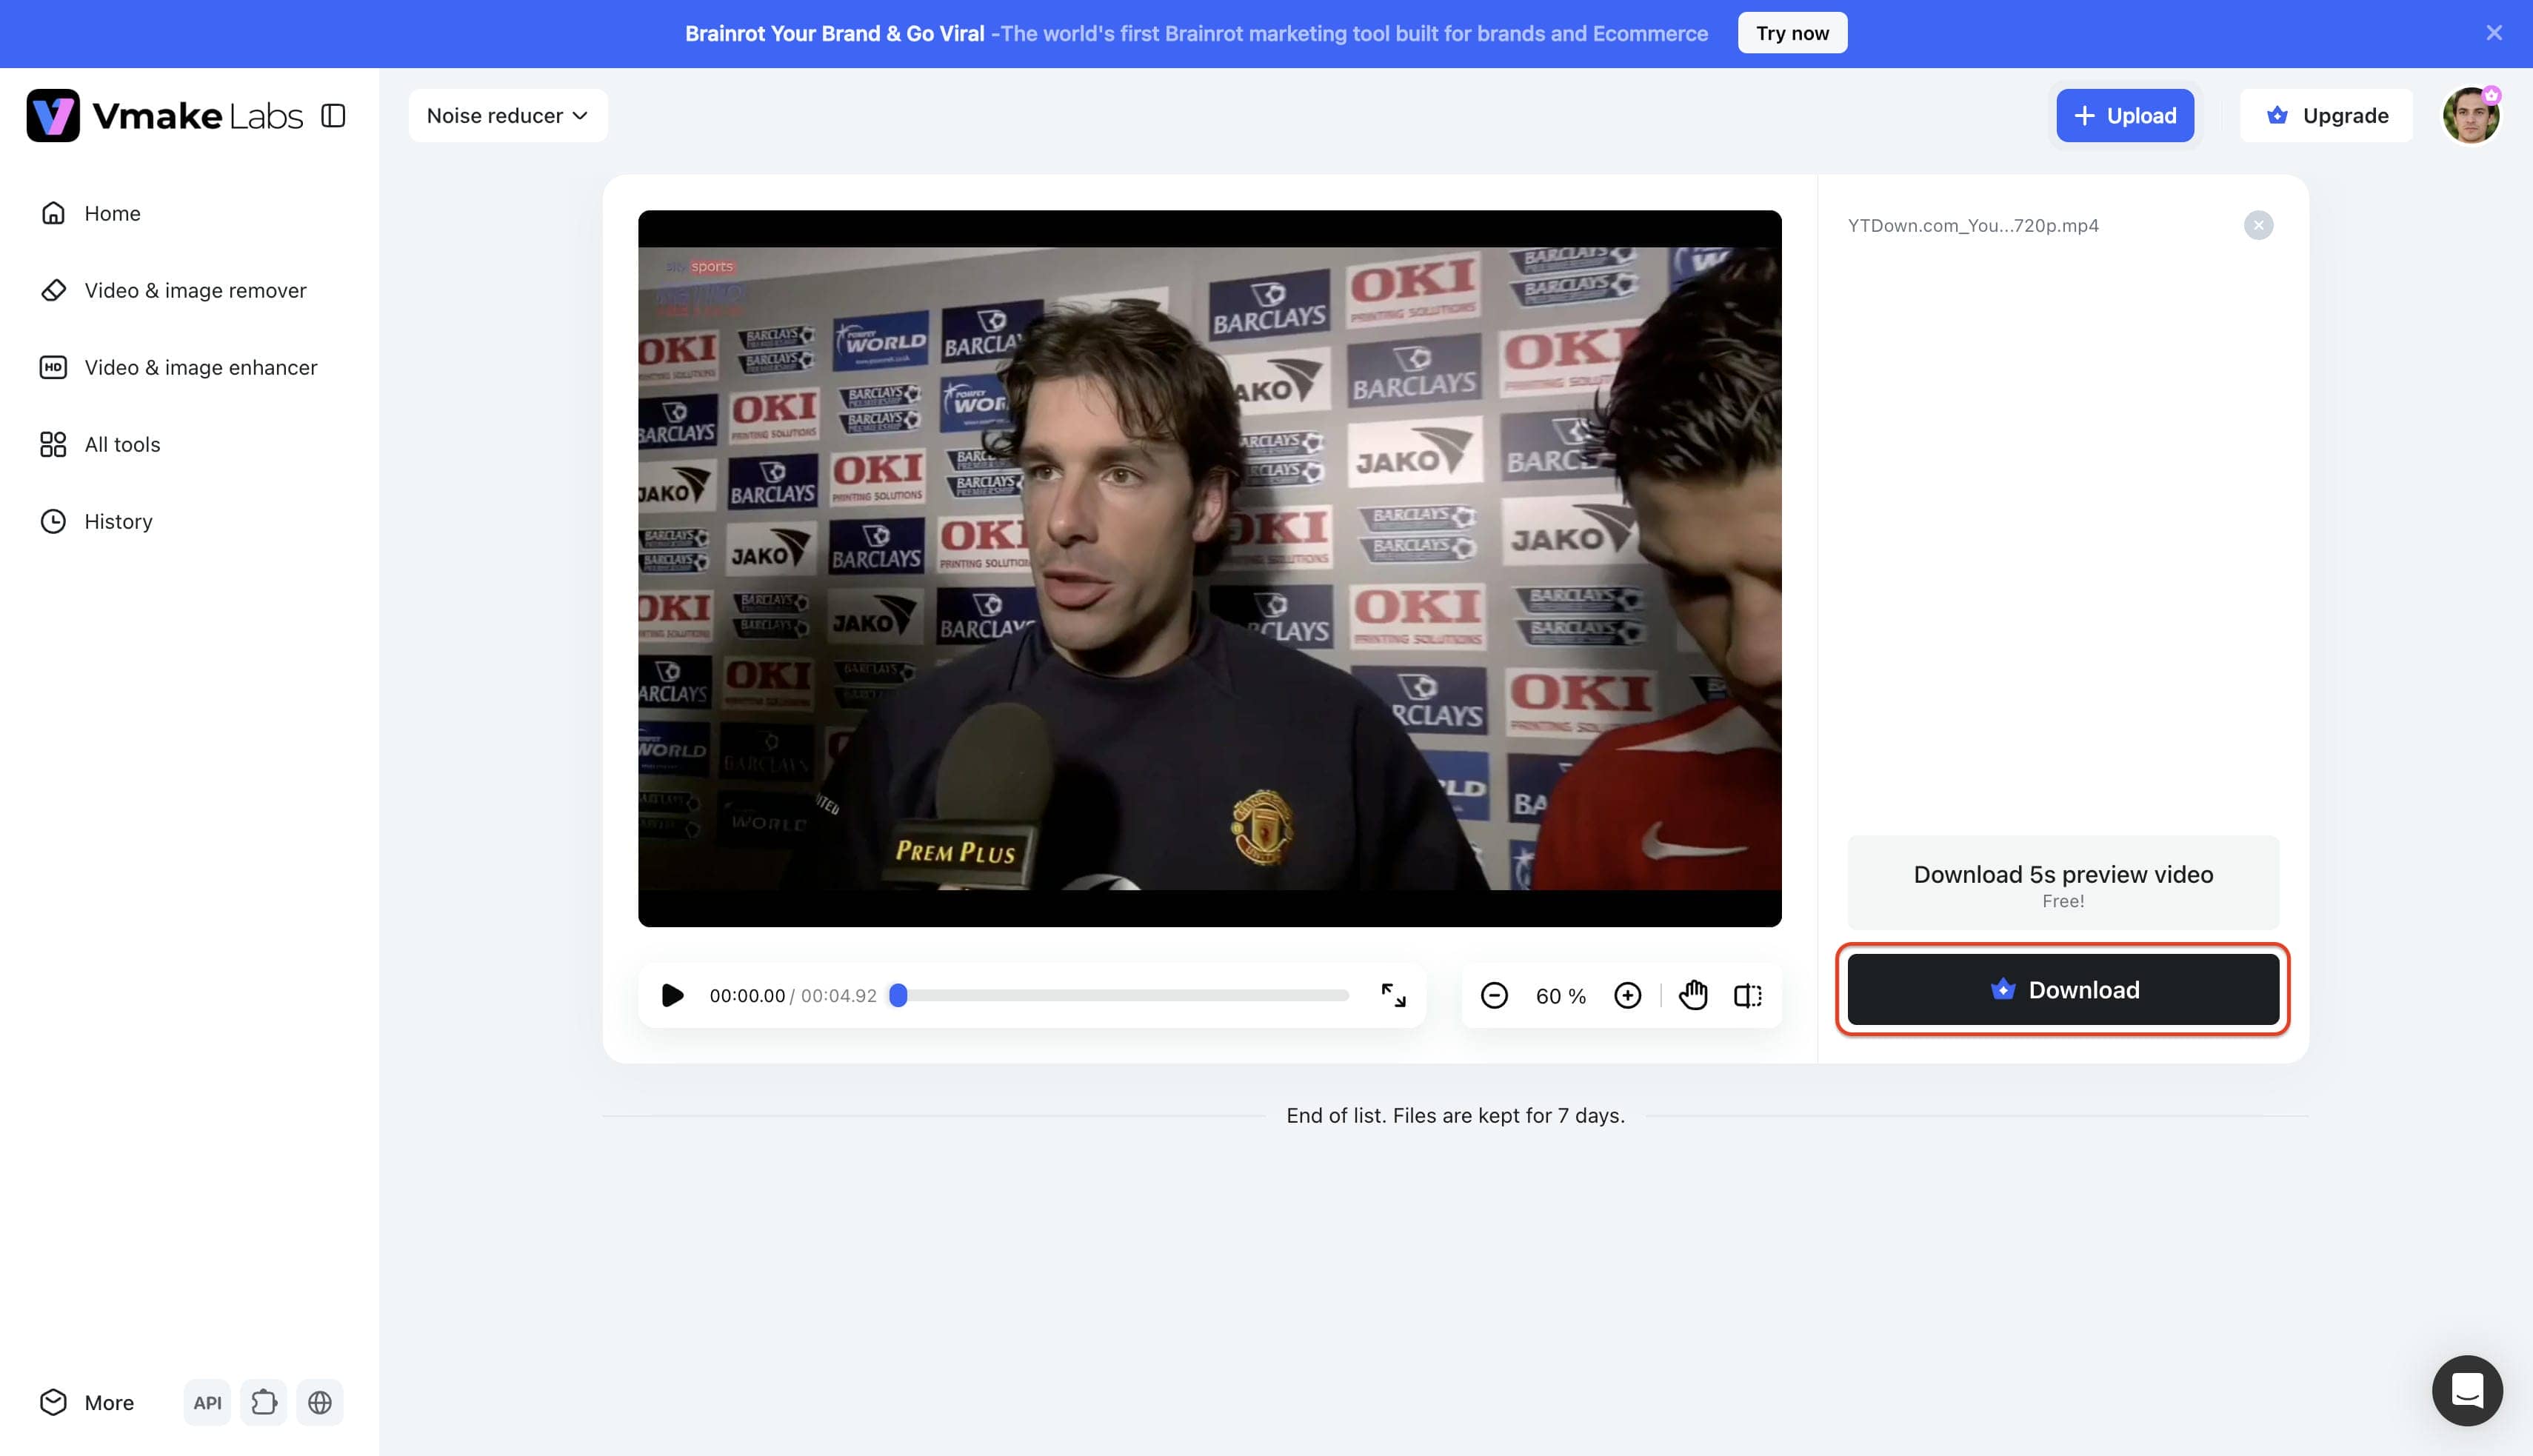The height and width of the screenshot is (1456, 2533).
Task: Click the video preview frame
Action: (1209, 568)
